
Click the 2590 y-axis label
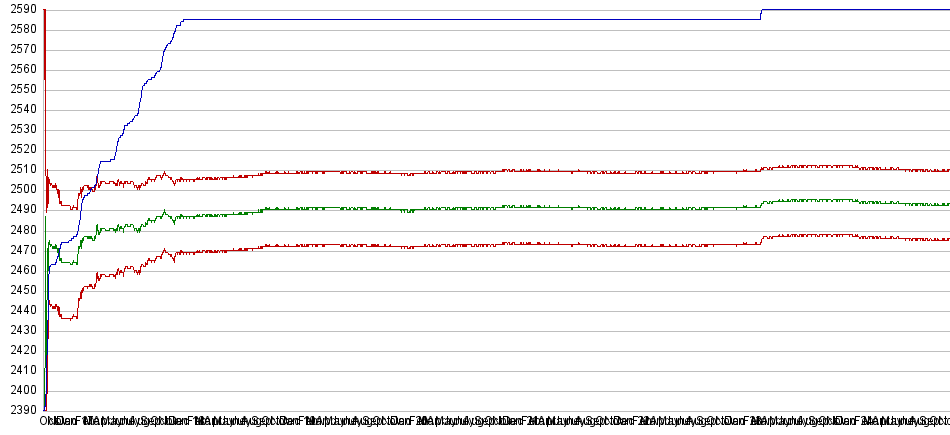pyautogui.click(x=22, y=9)
